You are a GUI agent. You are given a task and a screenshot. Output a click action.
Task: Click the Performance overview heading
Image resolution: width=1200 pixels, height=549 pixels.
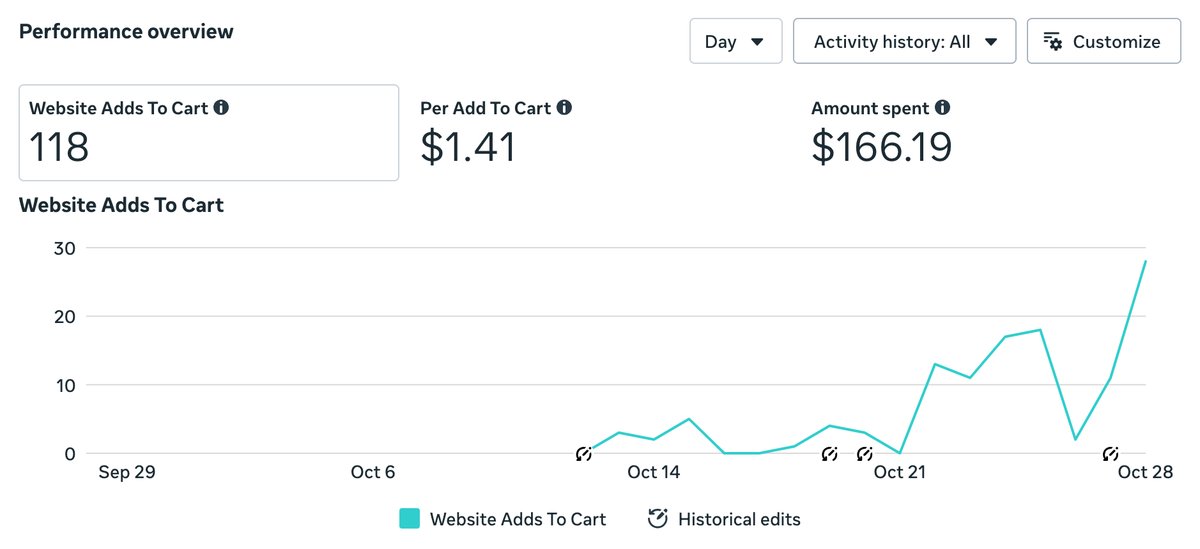(x=127, y=31)
